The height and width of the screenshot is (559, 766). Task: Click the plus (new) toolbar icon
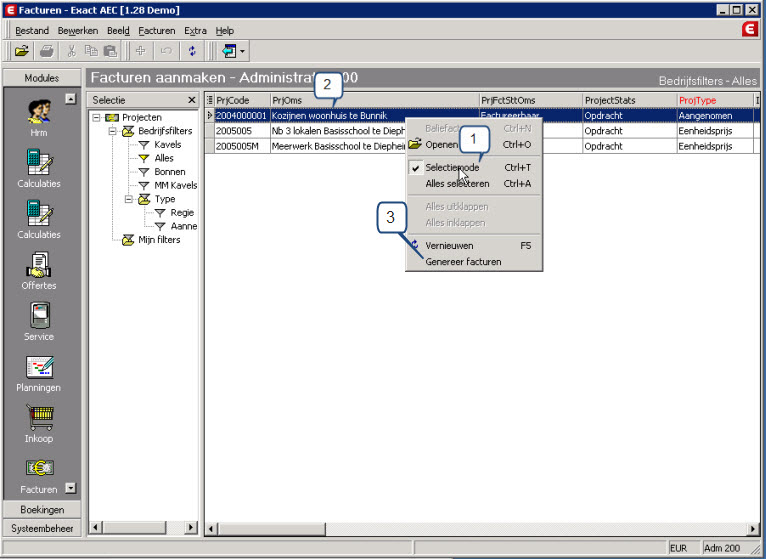click(141, 51)
